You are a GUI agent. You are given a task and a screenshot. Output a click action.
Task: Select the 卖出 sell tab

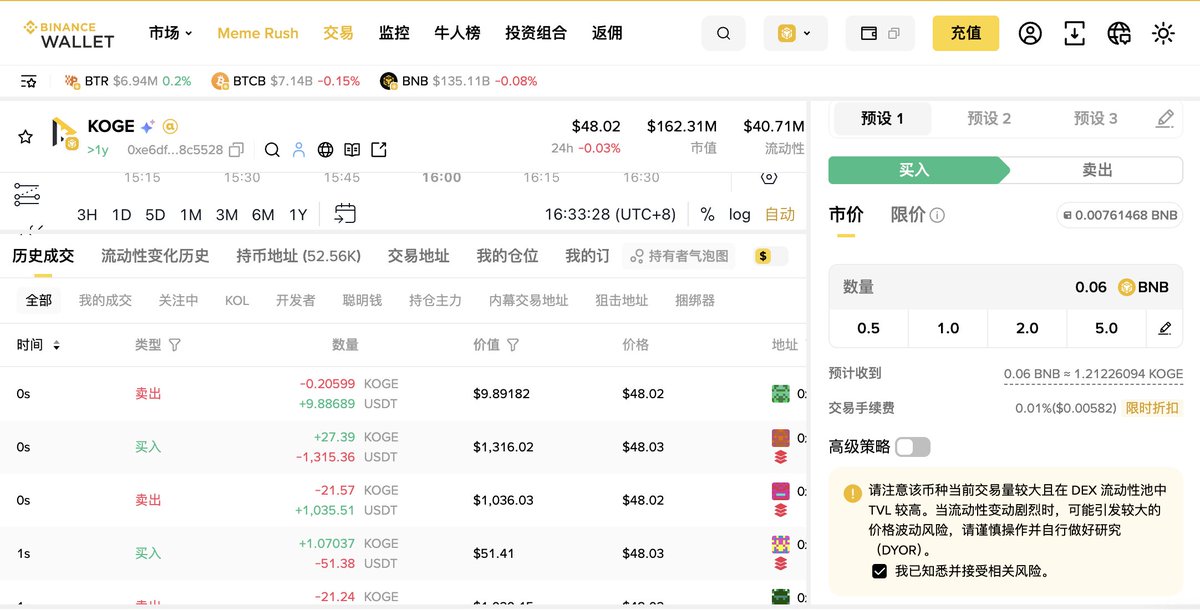pyautogui.click(x=1096, y=170)
